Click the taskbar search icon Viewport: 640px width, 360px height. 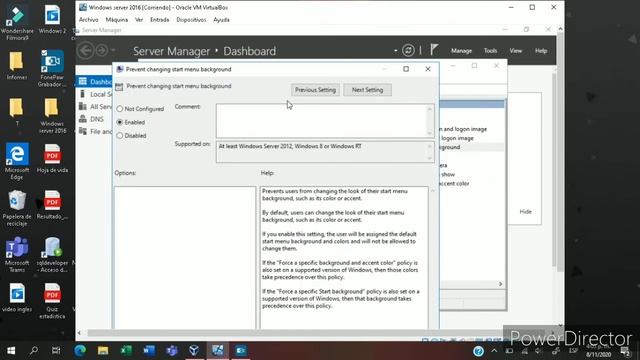tap(34, 351)
